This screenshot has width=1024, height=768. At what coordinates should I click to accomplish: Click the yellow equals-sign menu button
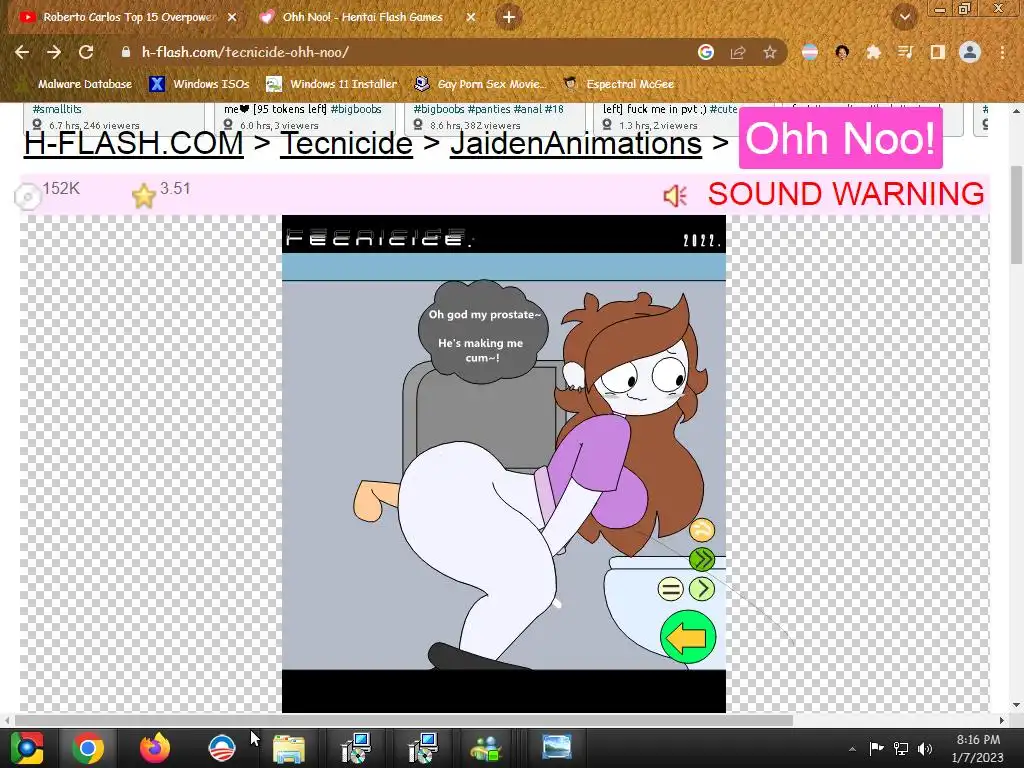coord(670,589)
